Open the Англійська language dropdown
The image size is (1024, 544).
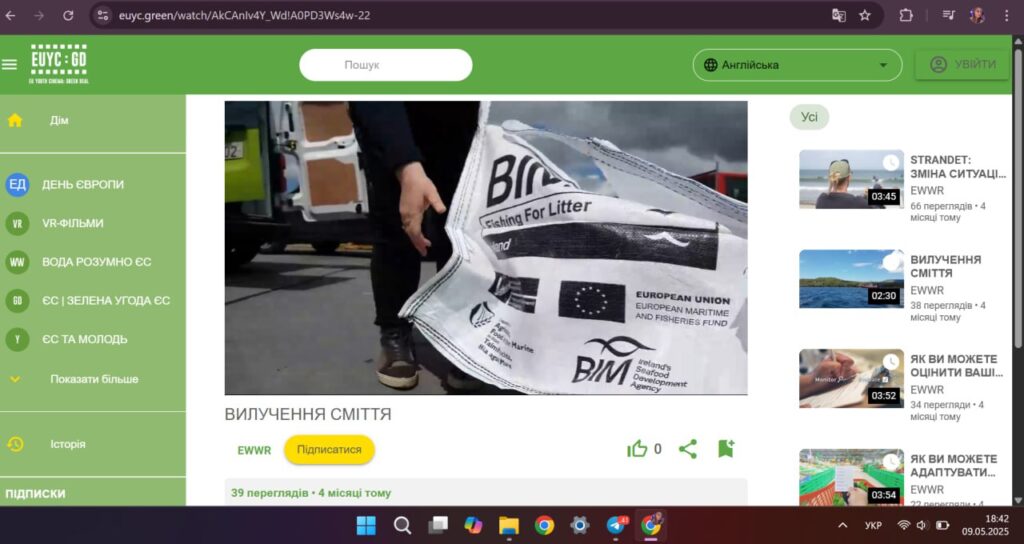click(x=797, y=65)
